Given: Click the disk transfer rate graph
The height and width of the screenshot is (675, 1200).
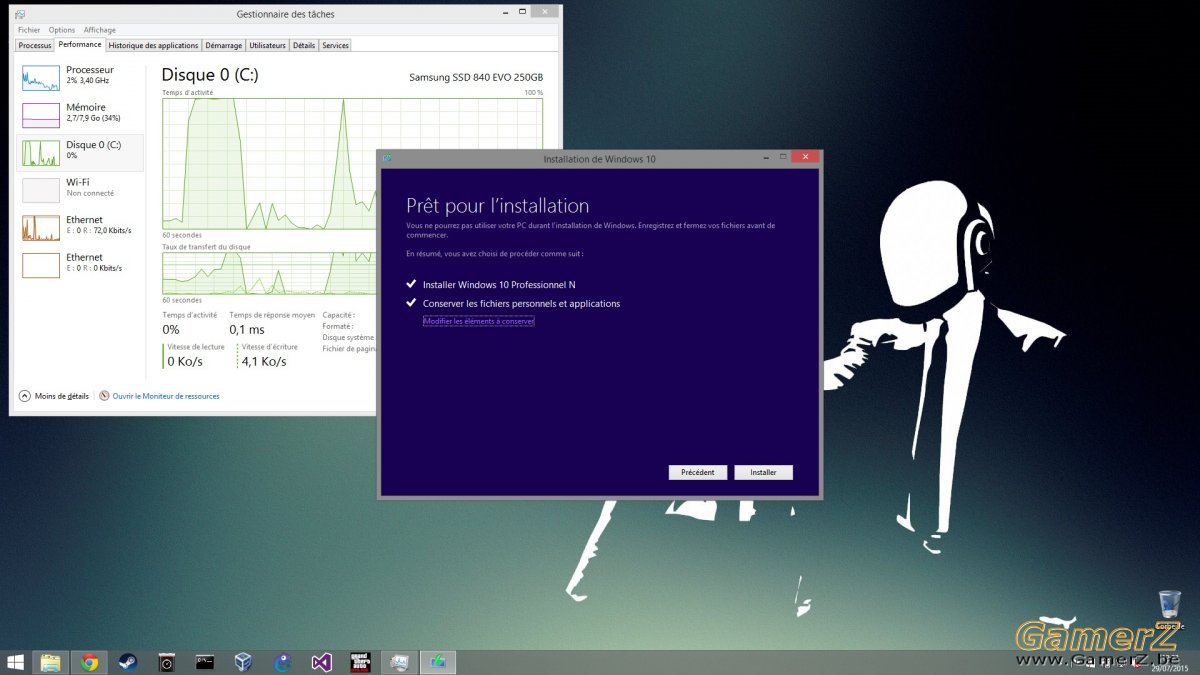Looking at the screenshot, I should tap(269, 273).
